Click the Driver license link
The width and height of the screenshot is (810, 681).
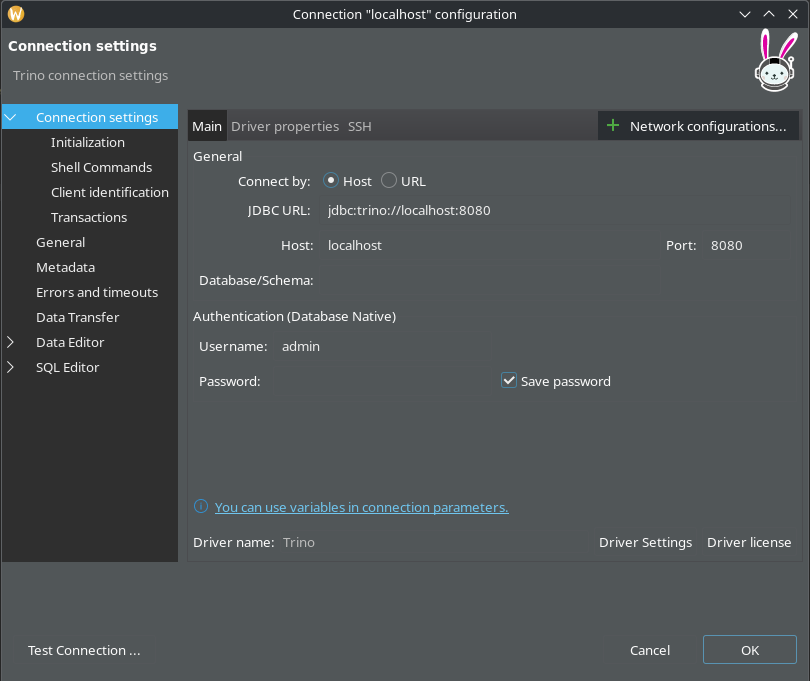coord(749,542)
